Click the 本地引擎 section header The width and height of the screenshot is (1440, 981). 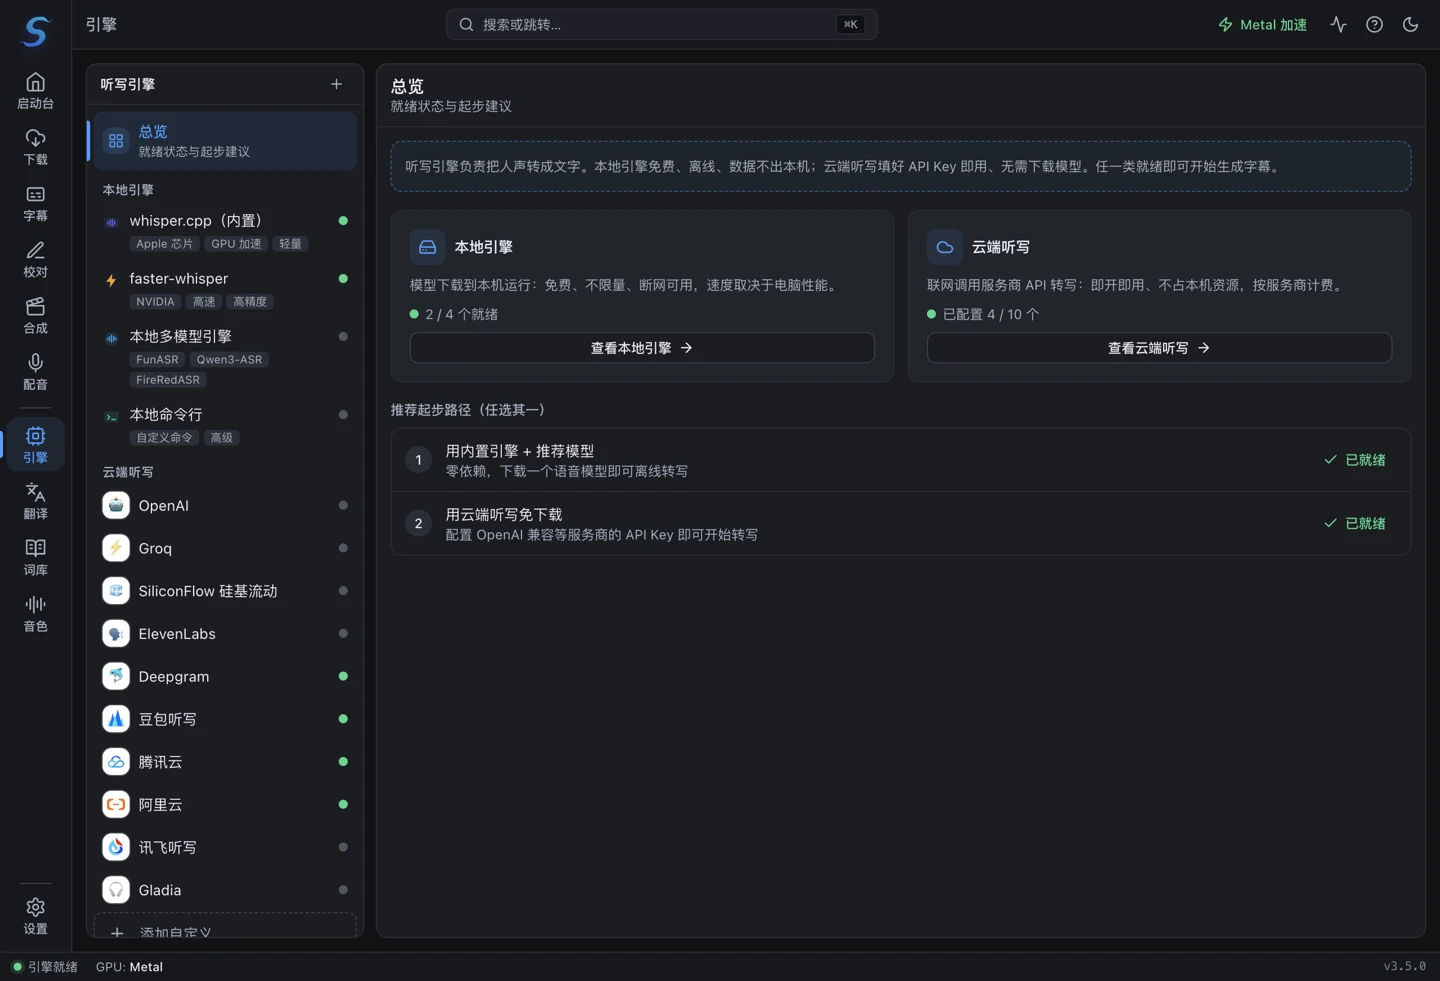click(128, 190)
